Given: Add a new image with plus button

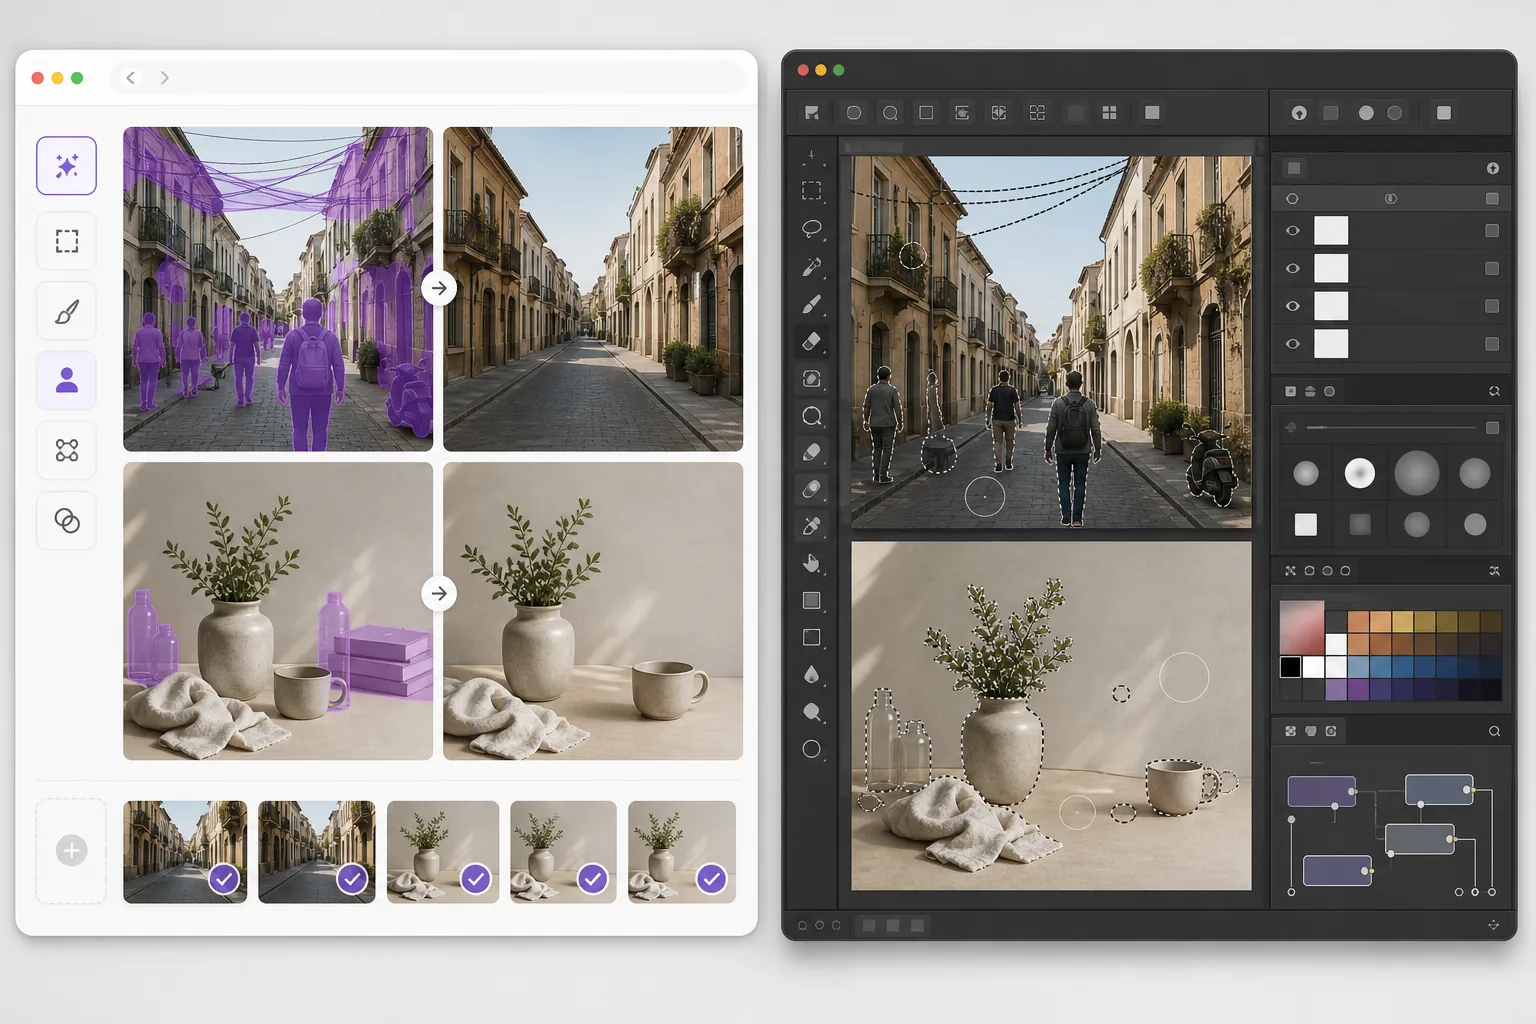Looking at the screenshot, I should (71, 851).
